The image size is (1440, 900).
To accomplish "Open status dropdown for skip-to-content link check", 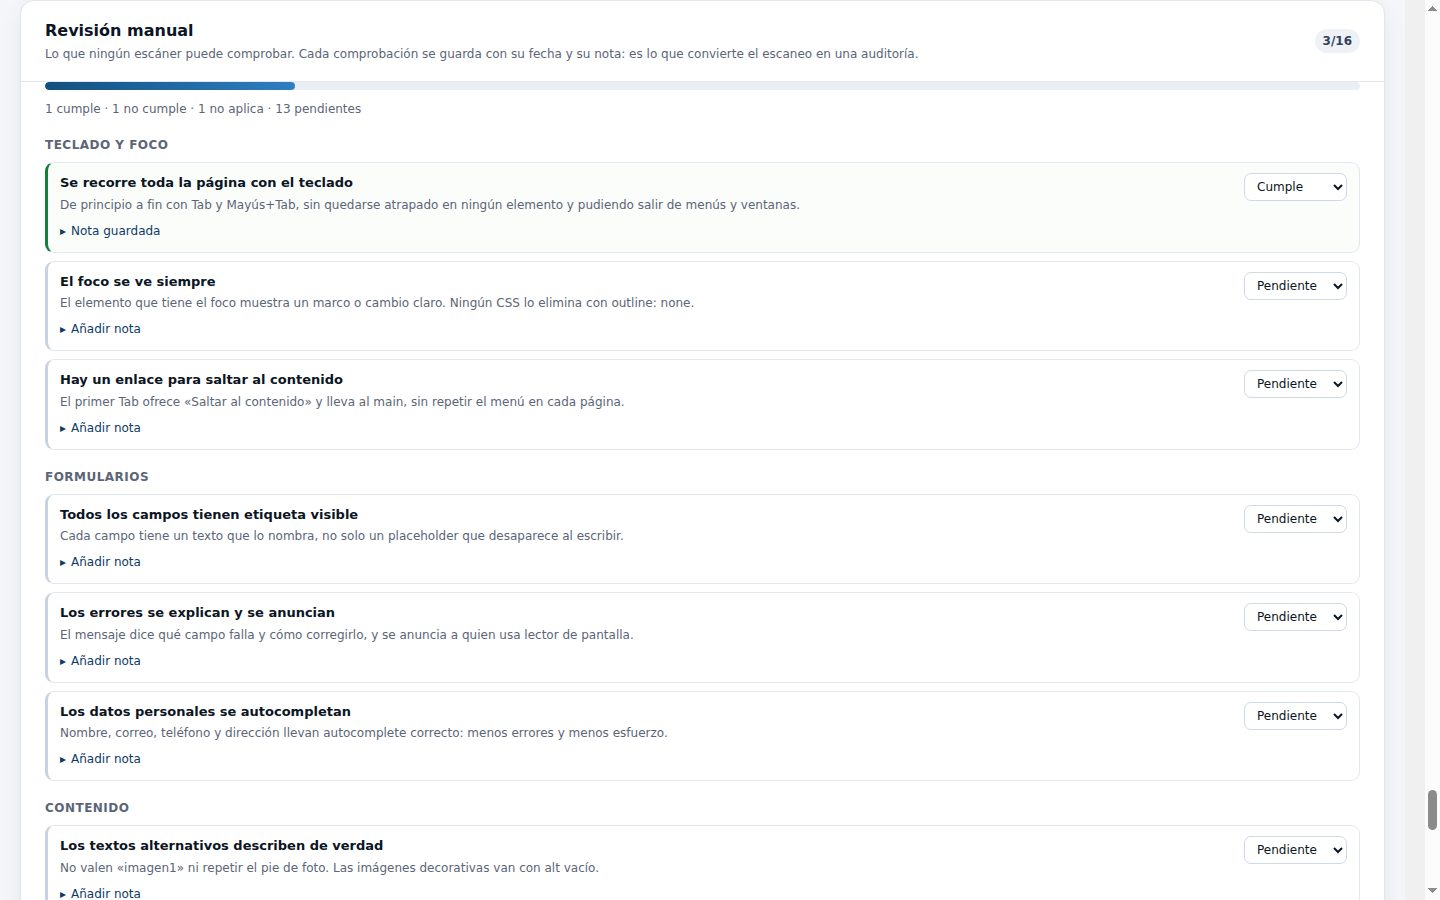I will coord(1295,384).
